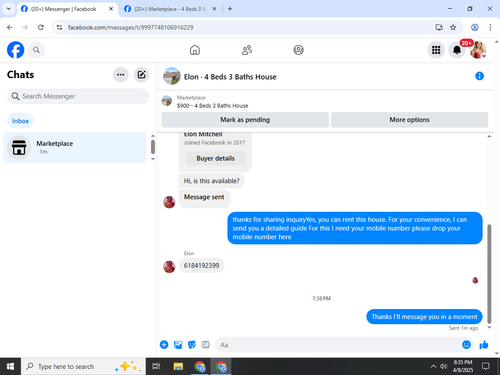Click the "Thanks I'll message you" bubble

[x=424, y=317]
